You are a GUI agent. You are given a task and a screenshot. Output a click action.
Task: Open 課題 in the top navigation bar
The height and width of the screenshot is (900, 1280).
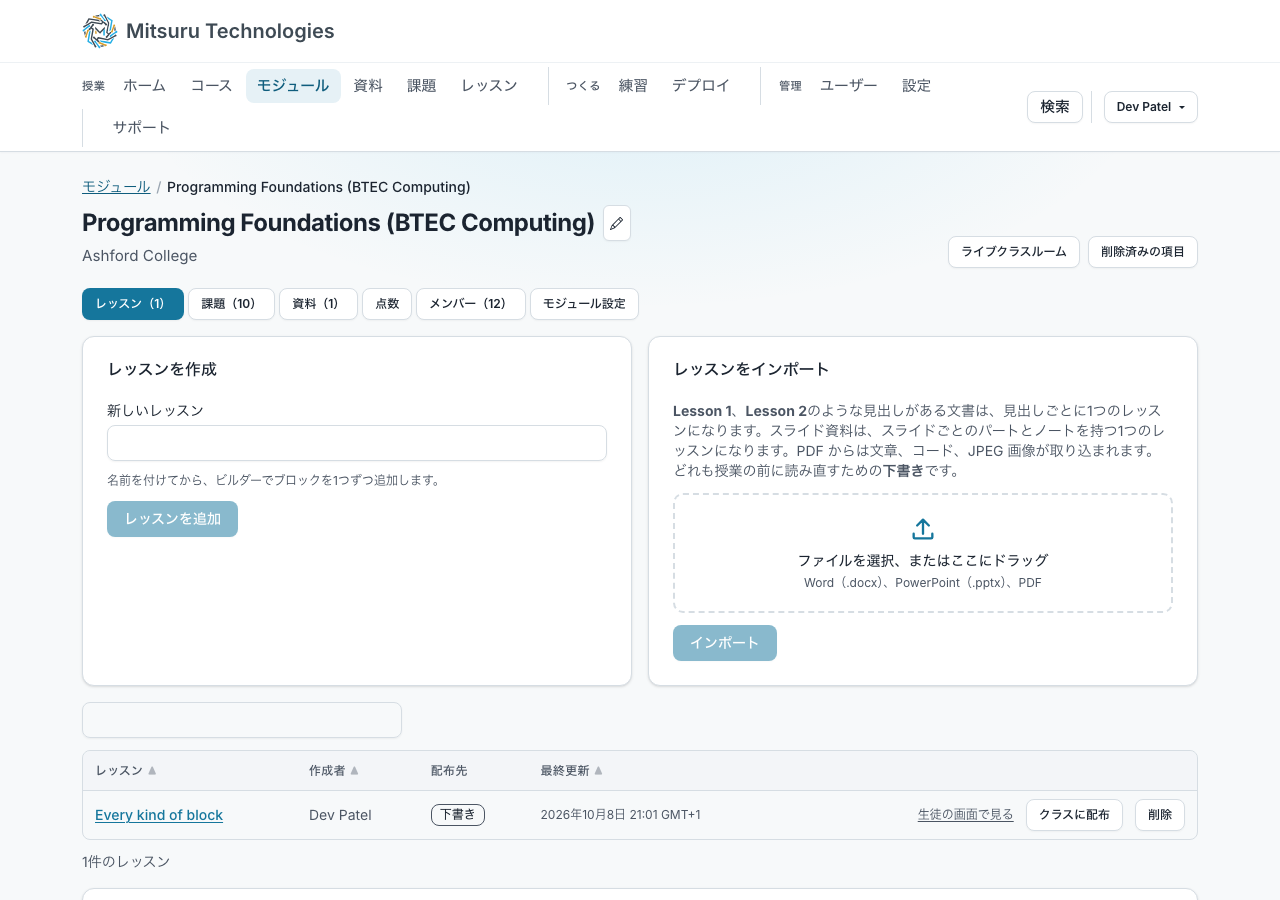tap(422, 86)
